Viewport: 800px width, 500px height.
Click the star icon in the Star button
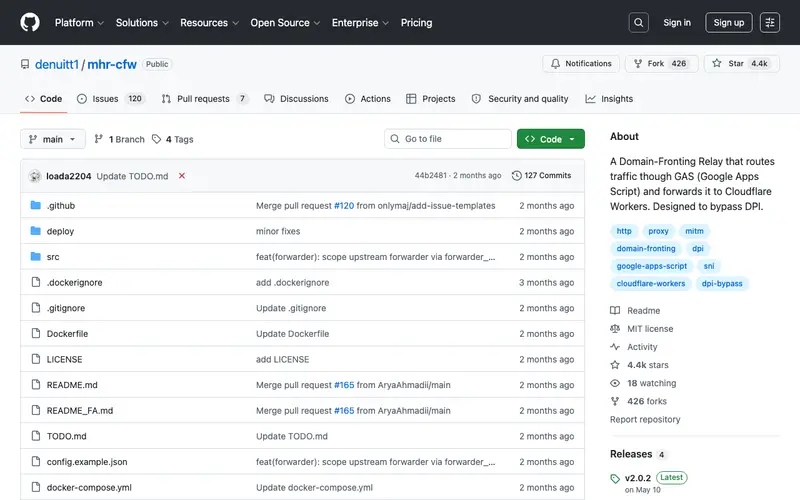pyautogui.click(x=717, y=63)
